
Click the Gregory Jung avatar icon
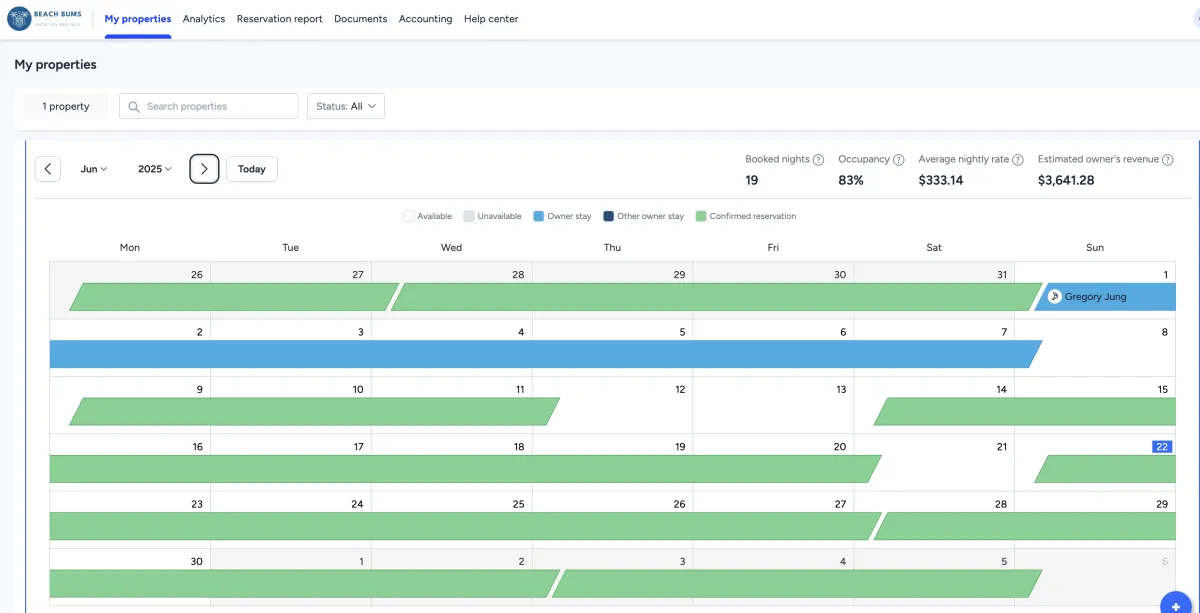(x=1054, y=296)
